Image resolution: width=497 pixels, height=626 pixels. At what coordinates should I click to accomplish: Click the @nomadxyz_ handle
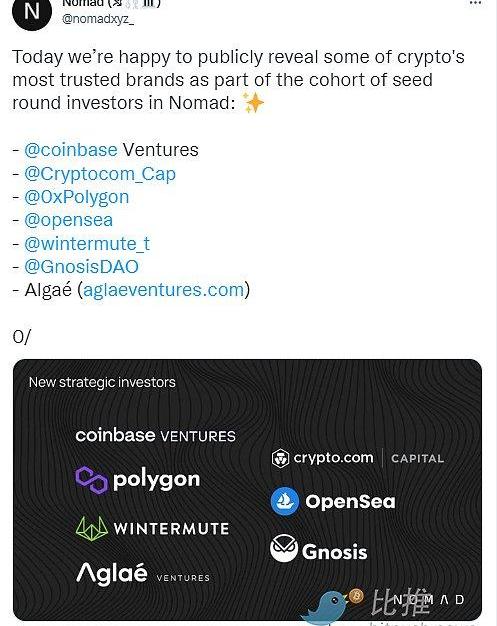click(98, 19)
